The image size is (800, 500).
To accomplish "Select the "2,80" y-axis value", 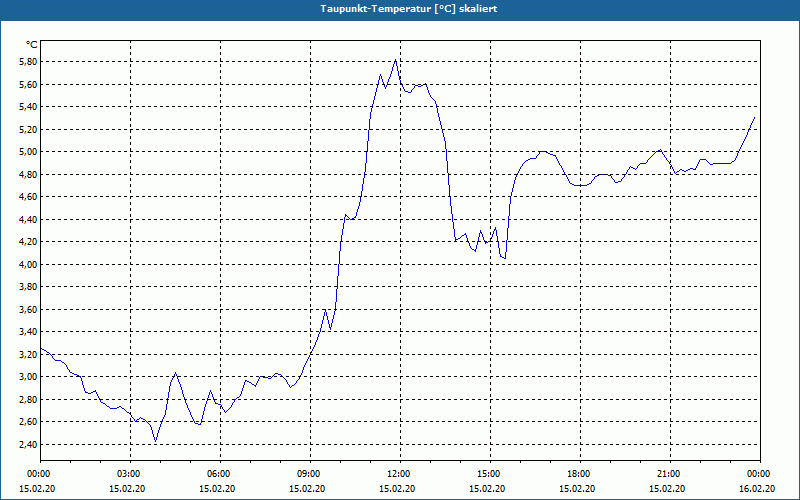I will (29, 399).
